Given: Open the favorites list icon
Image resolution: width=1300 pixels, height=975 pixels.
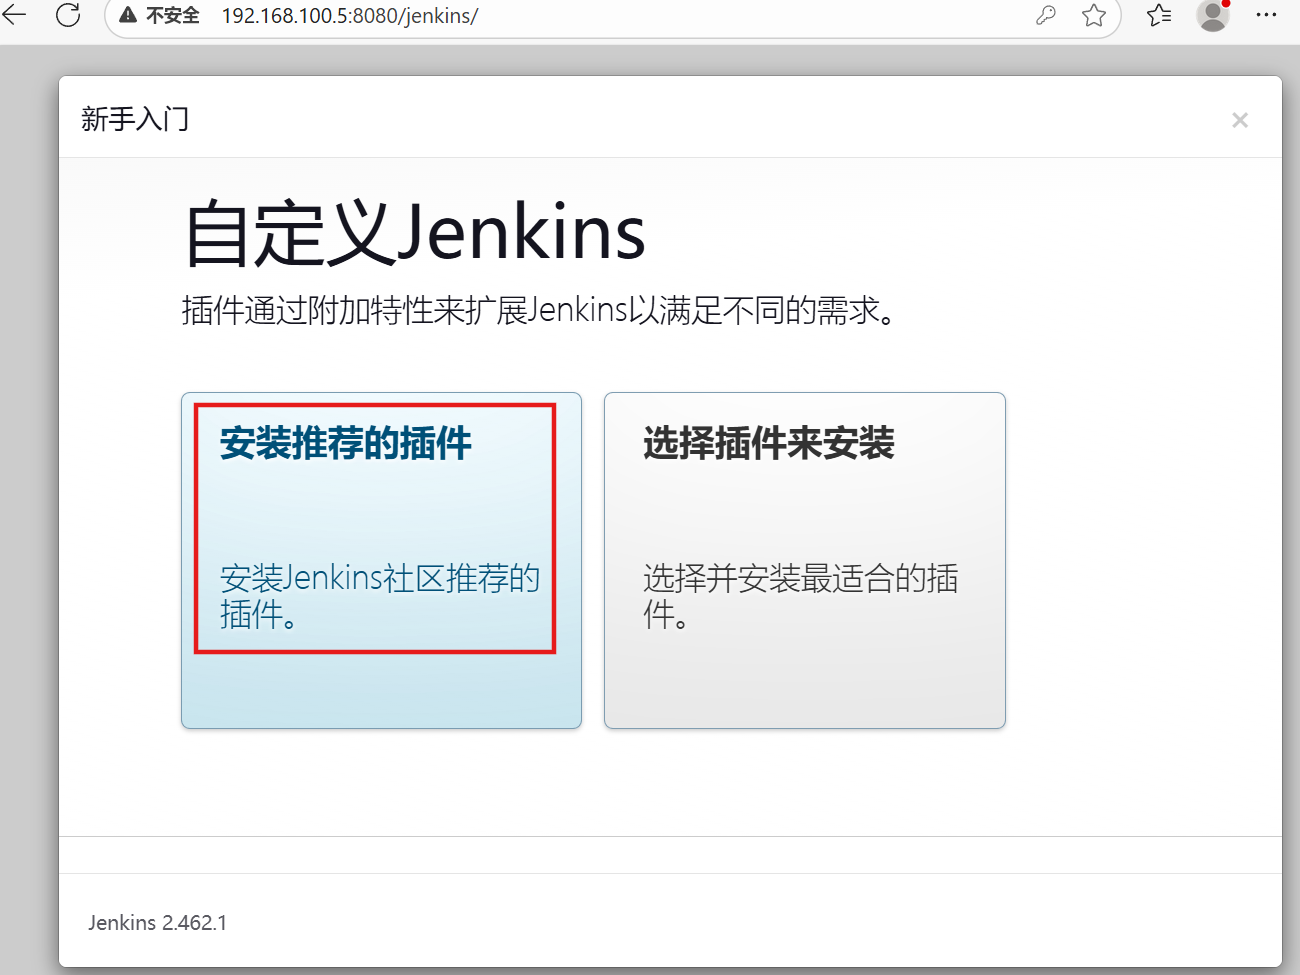Looking at the screenshot, I should (1159, 15).
